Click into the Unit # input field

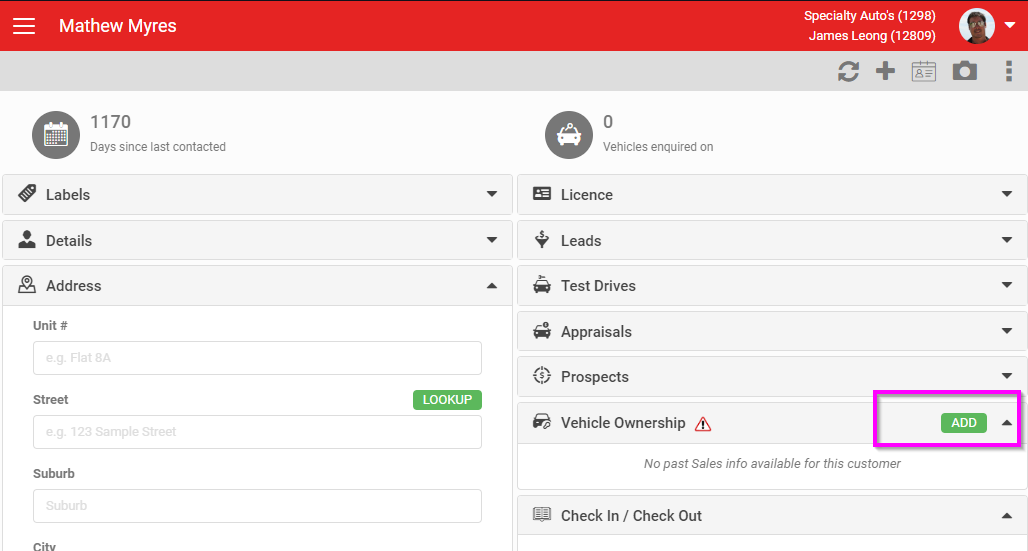point(258,357)
